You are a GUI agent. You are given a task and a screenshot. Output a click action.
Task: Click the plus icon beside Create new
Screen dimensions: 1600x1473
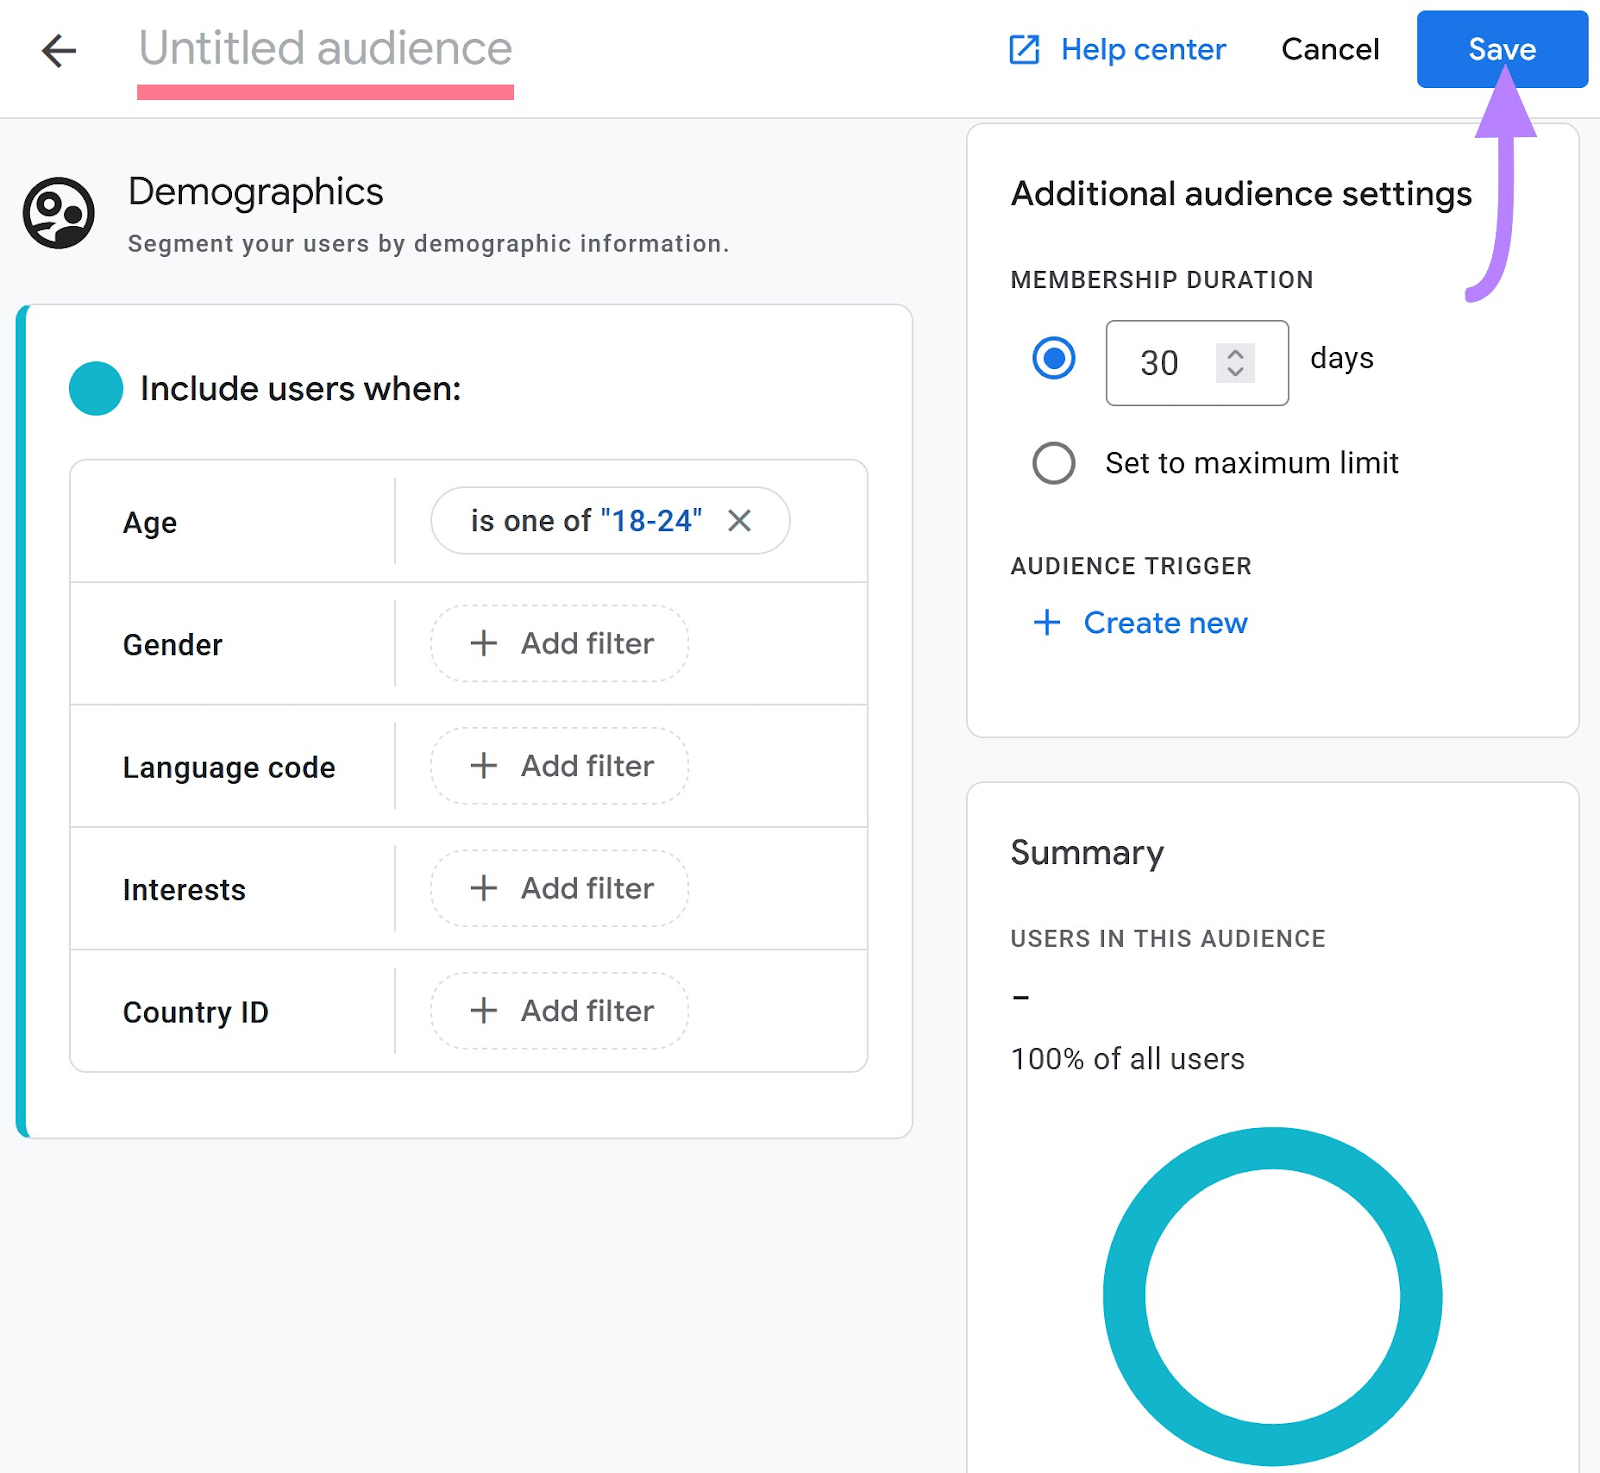click(x=1045, y=622)
